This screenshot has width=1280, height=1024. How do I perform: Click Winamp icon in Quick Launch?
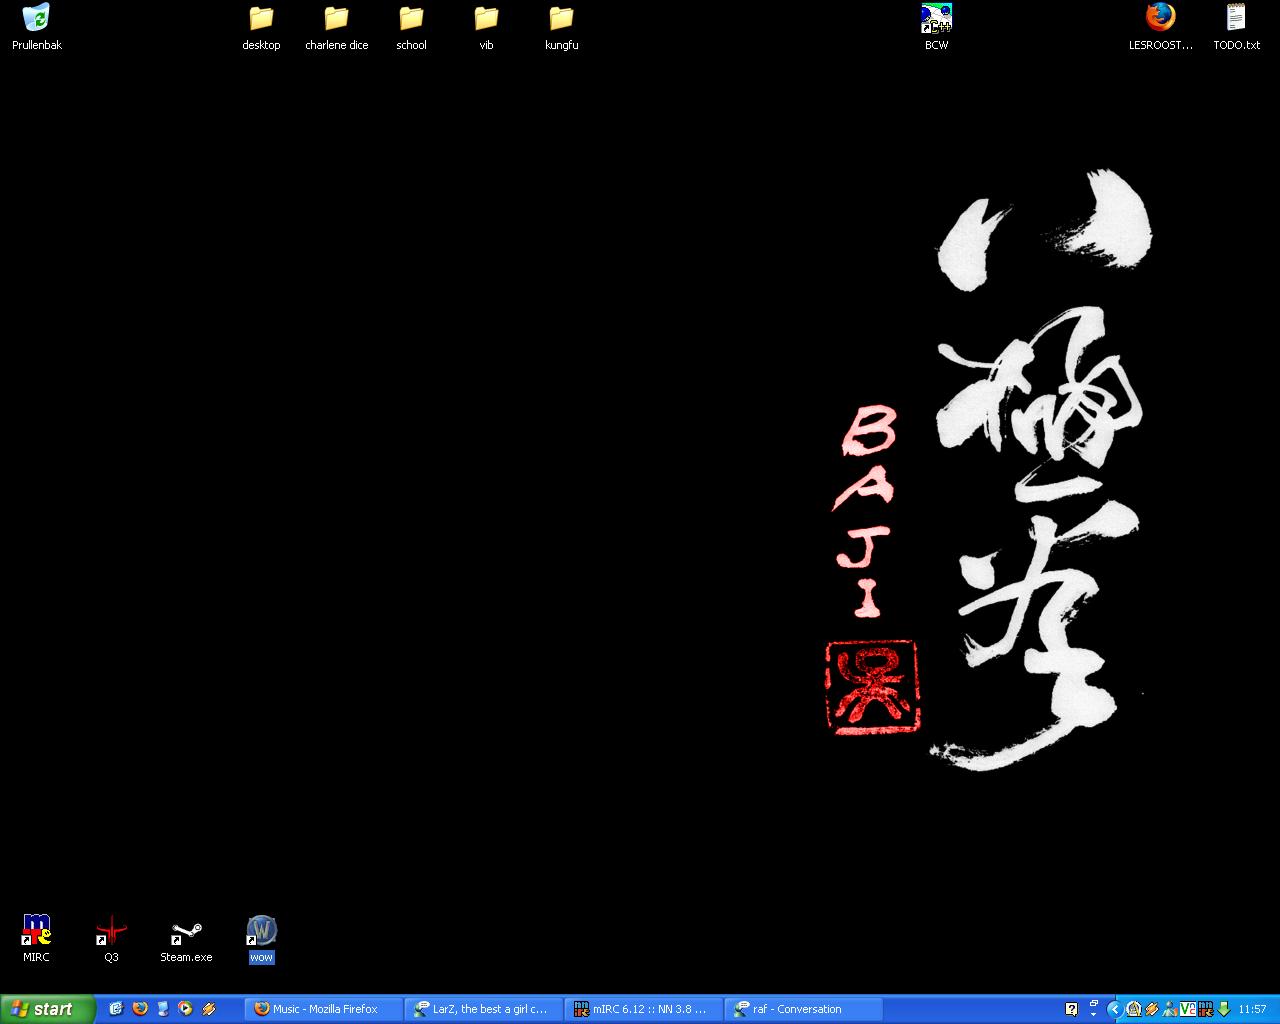tap(209, 1009)
